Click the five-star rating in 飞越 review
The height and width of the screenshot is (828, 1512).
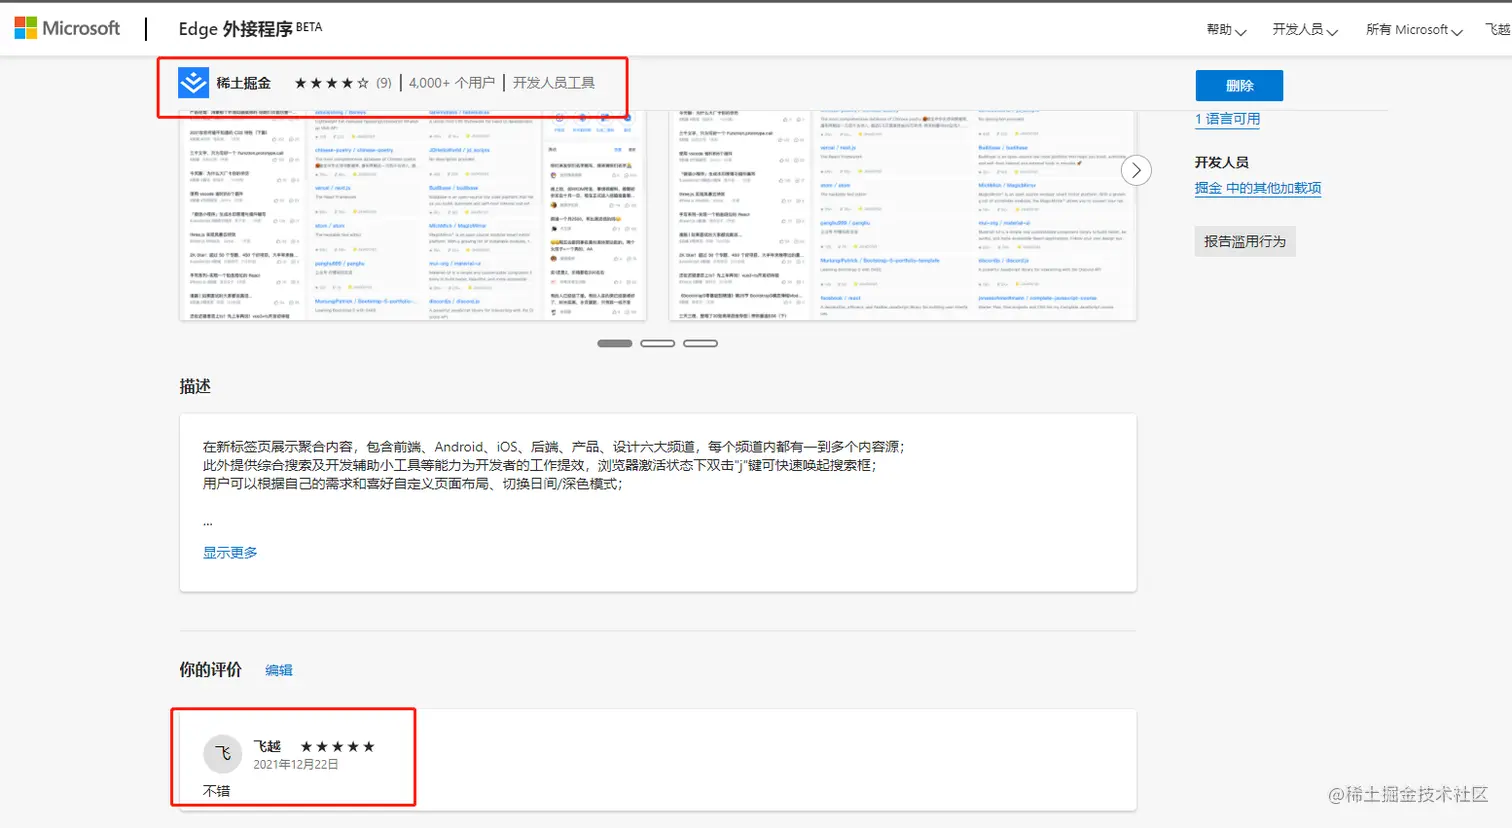338,747
